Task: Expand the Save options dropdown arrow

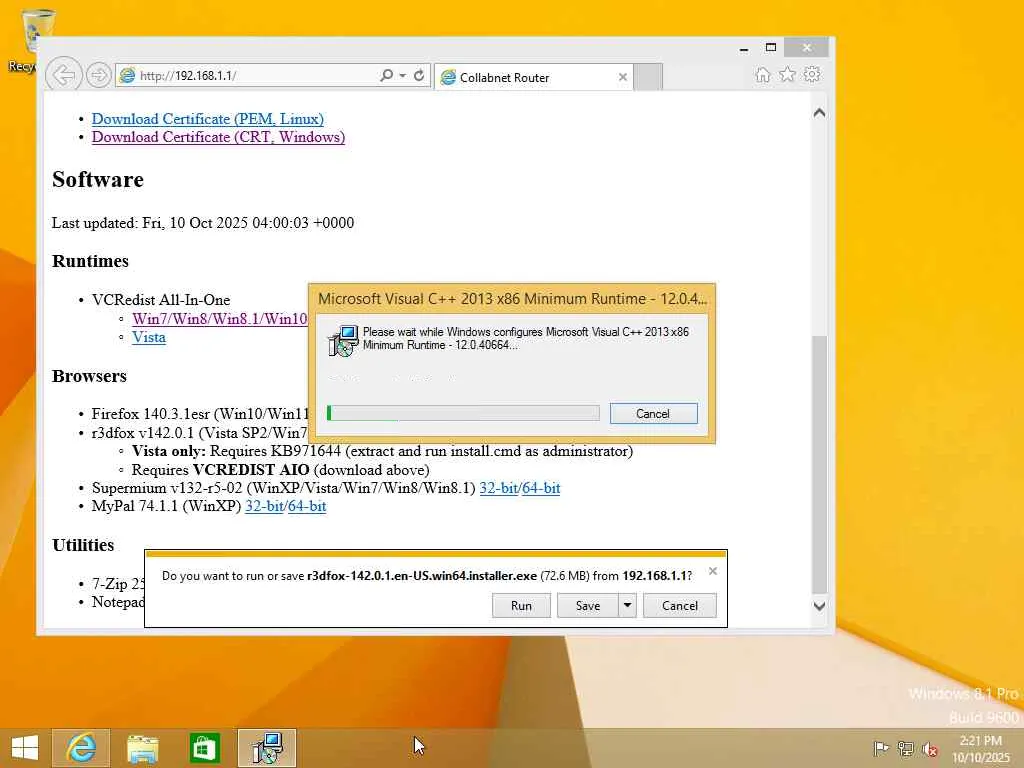Action: point(627,605)
